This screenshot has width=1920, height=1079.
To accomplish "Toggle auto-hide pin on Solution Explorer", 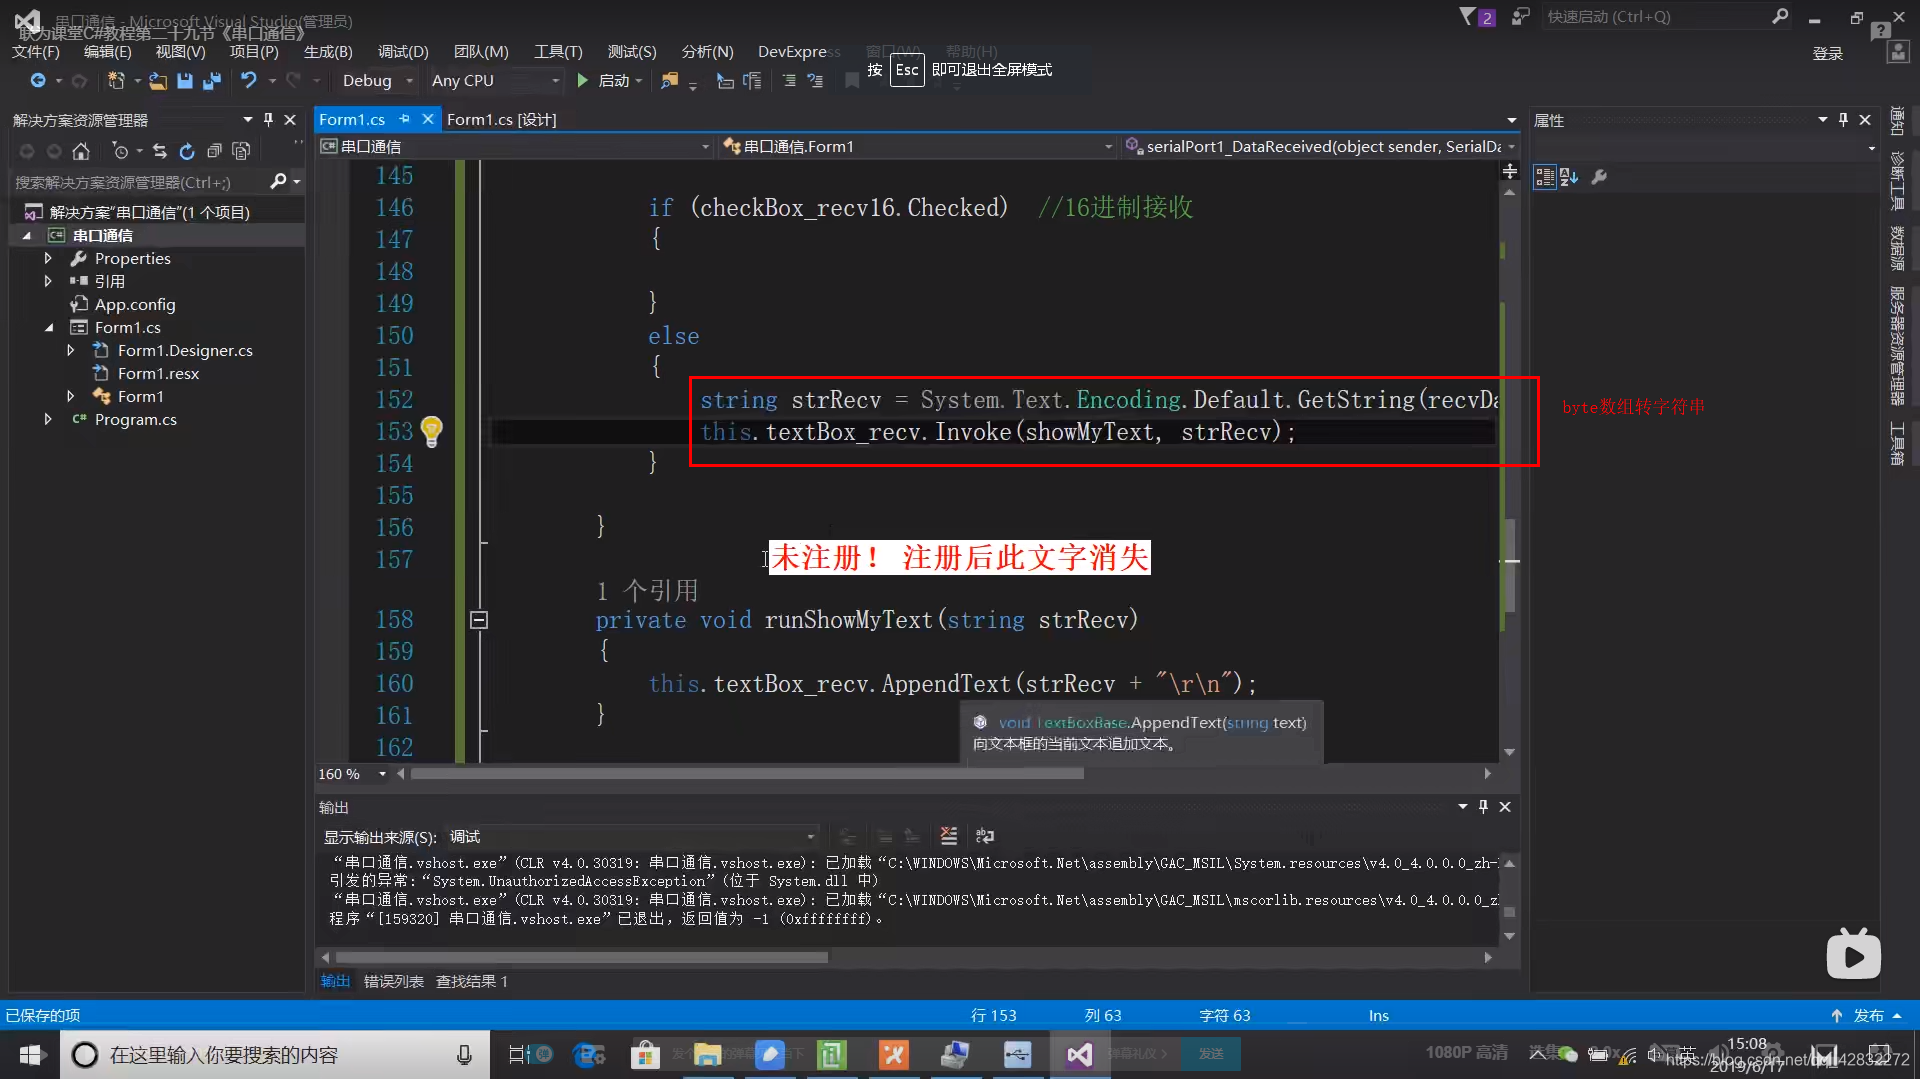I will (268, 120).
